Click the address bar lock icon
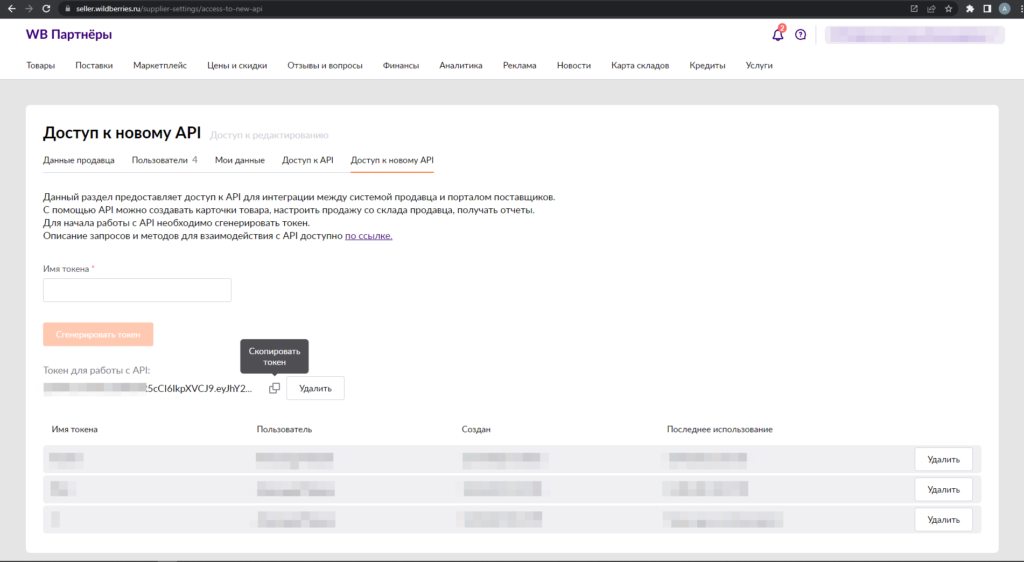The width and height of the screenshot is (1024, 562). pyautogui.click(x=67, y=8)
